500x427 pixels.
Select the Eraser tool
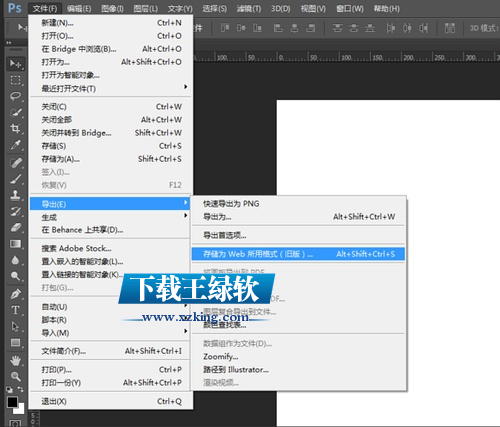(x=15, y=228)
